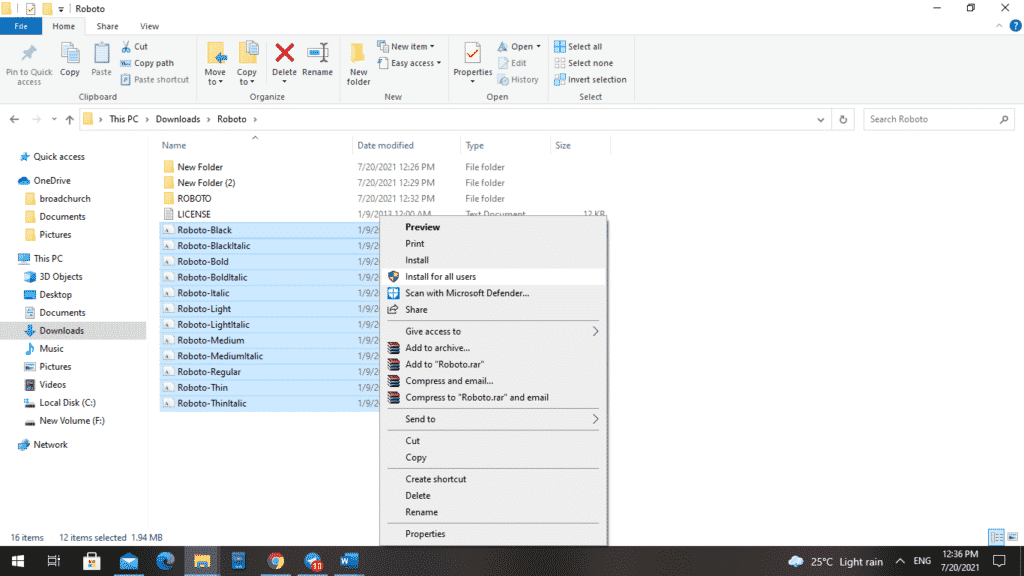The width and height of the screenshot is (1024, 576).
Task: Expand the Send to submenu
Action: click(x=493, y=419)
